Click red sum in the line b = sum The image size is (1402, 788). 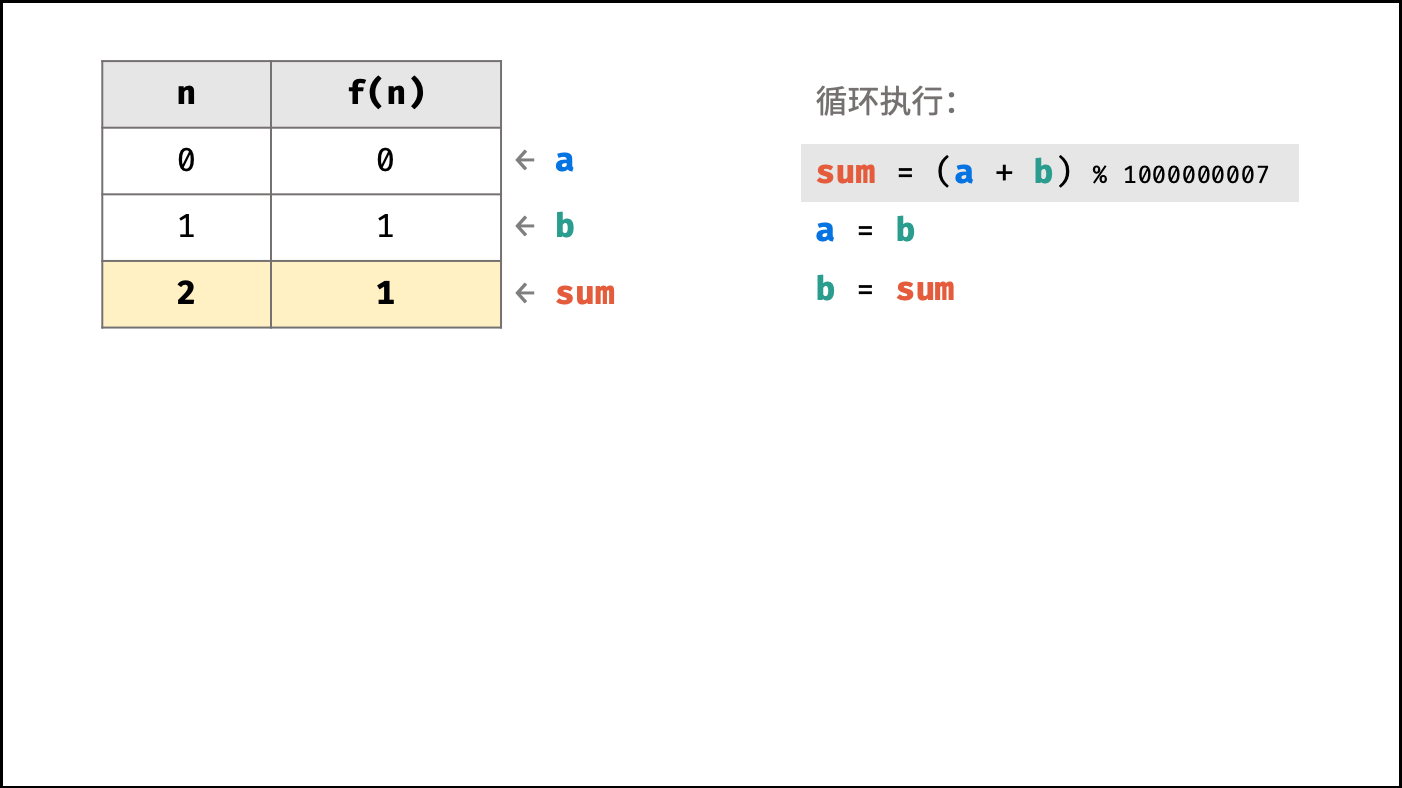(x=925, y=290)
